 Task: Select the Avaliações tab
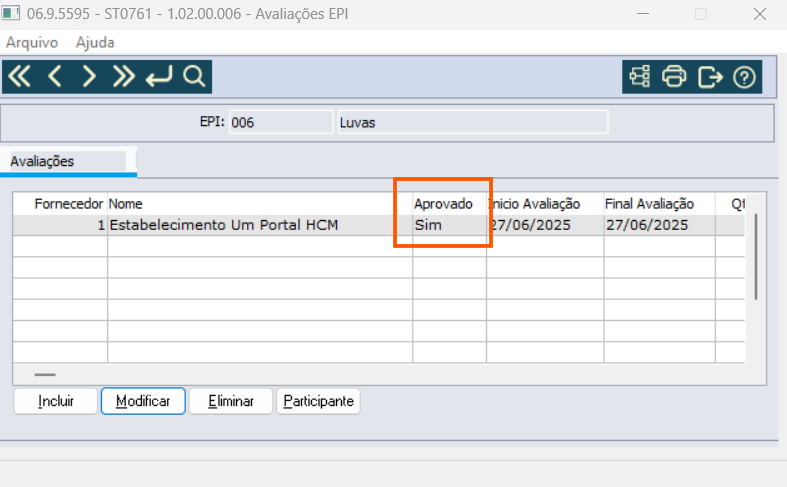point(68,162)
